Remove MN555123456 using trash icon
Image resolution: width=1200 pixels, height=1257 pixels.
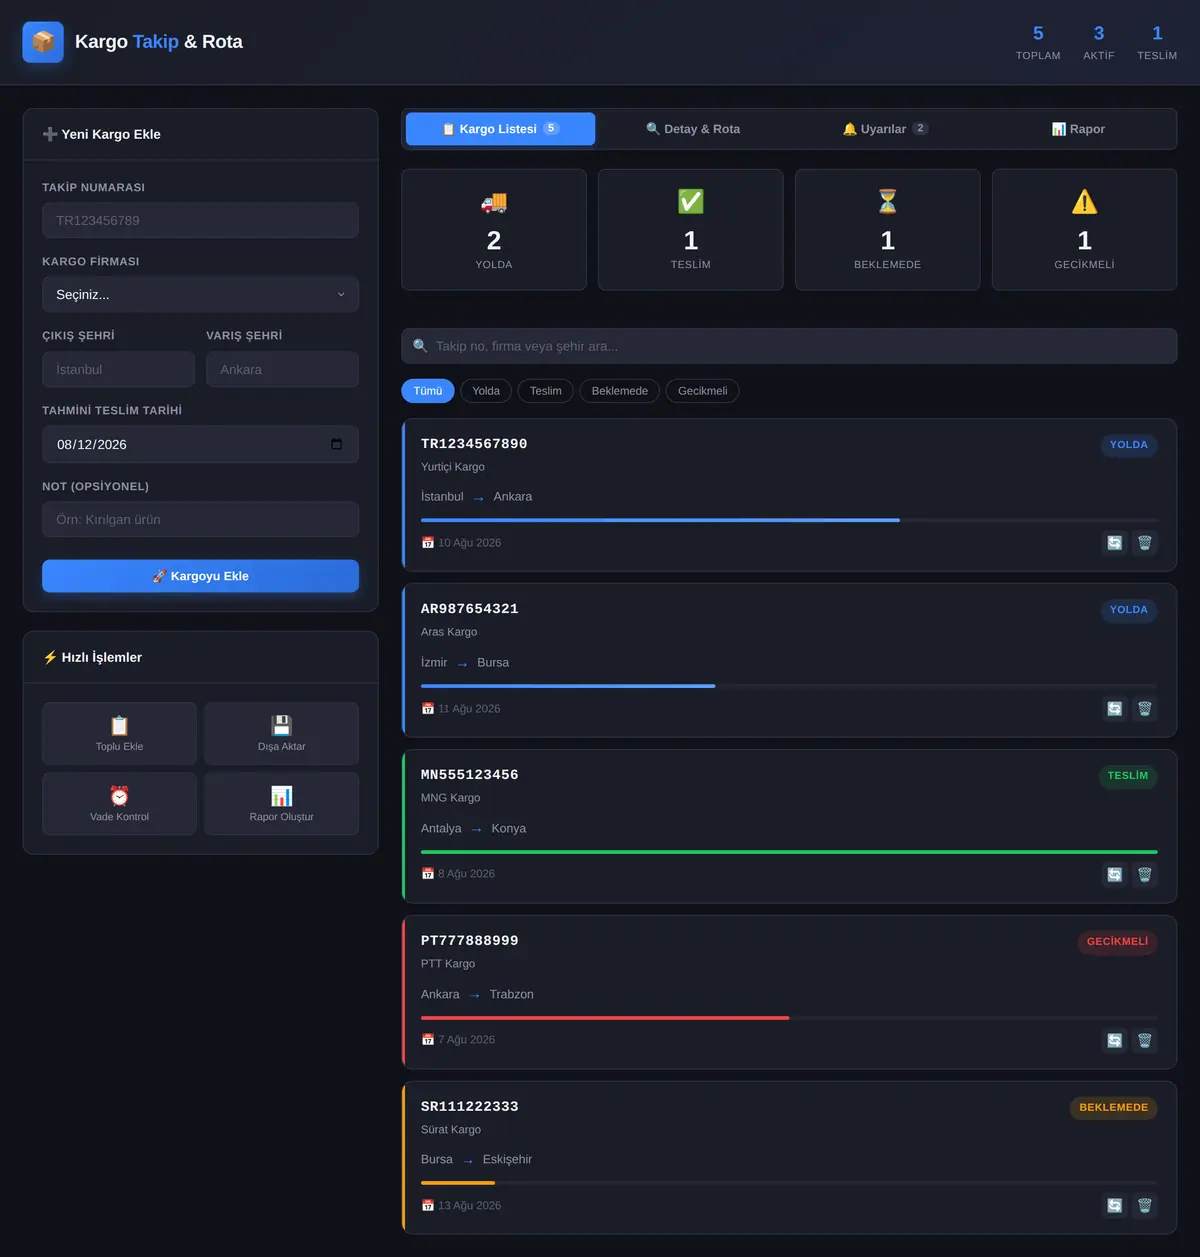tap(1145, 875)
